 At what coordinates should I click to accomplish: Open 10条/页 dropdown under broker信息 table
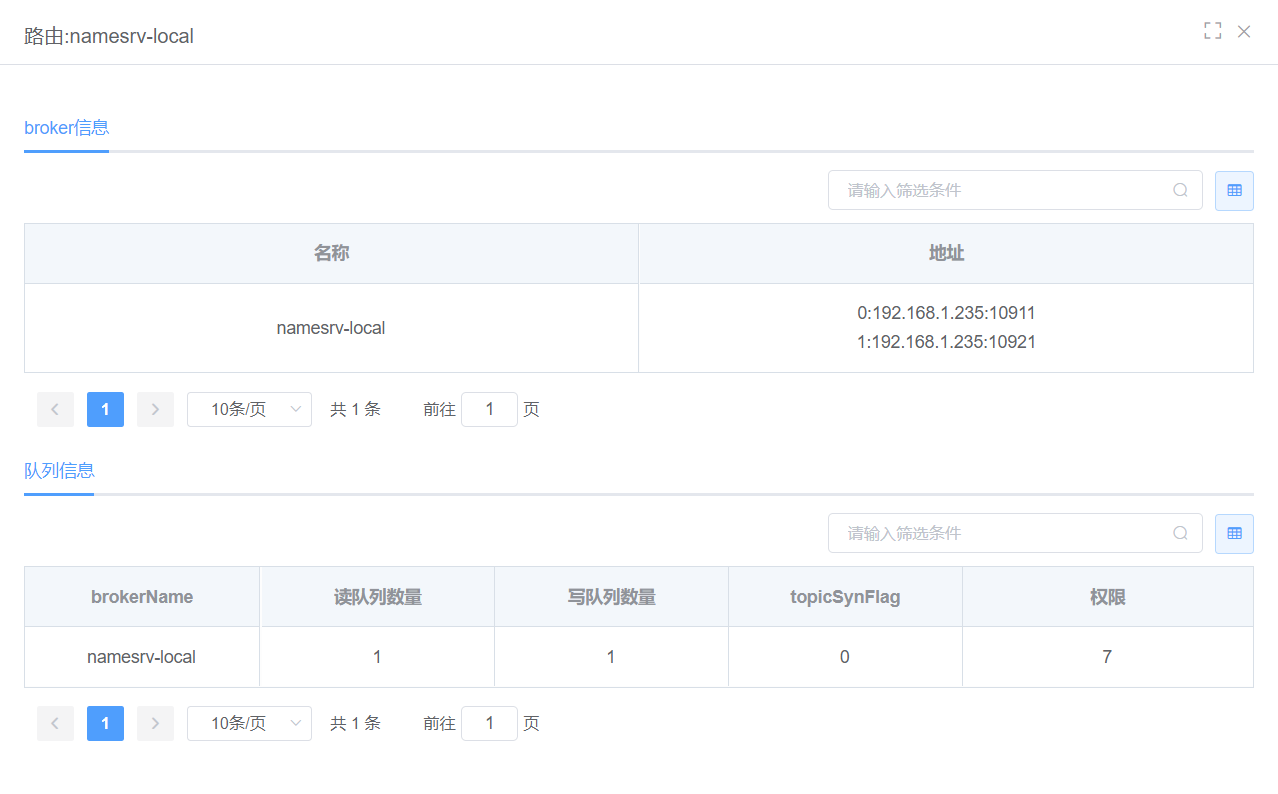[x=249, y=409]
